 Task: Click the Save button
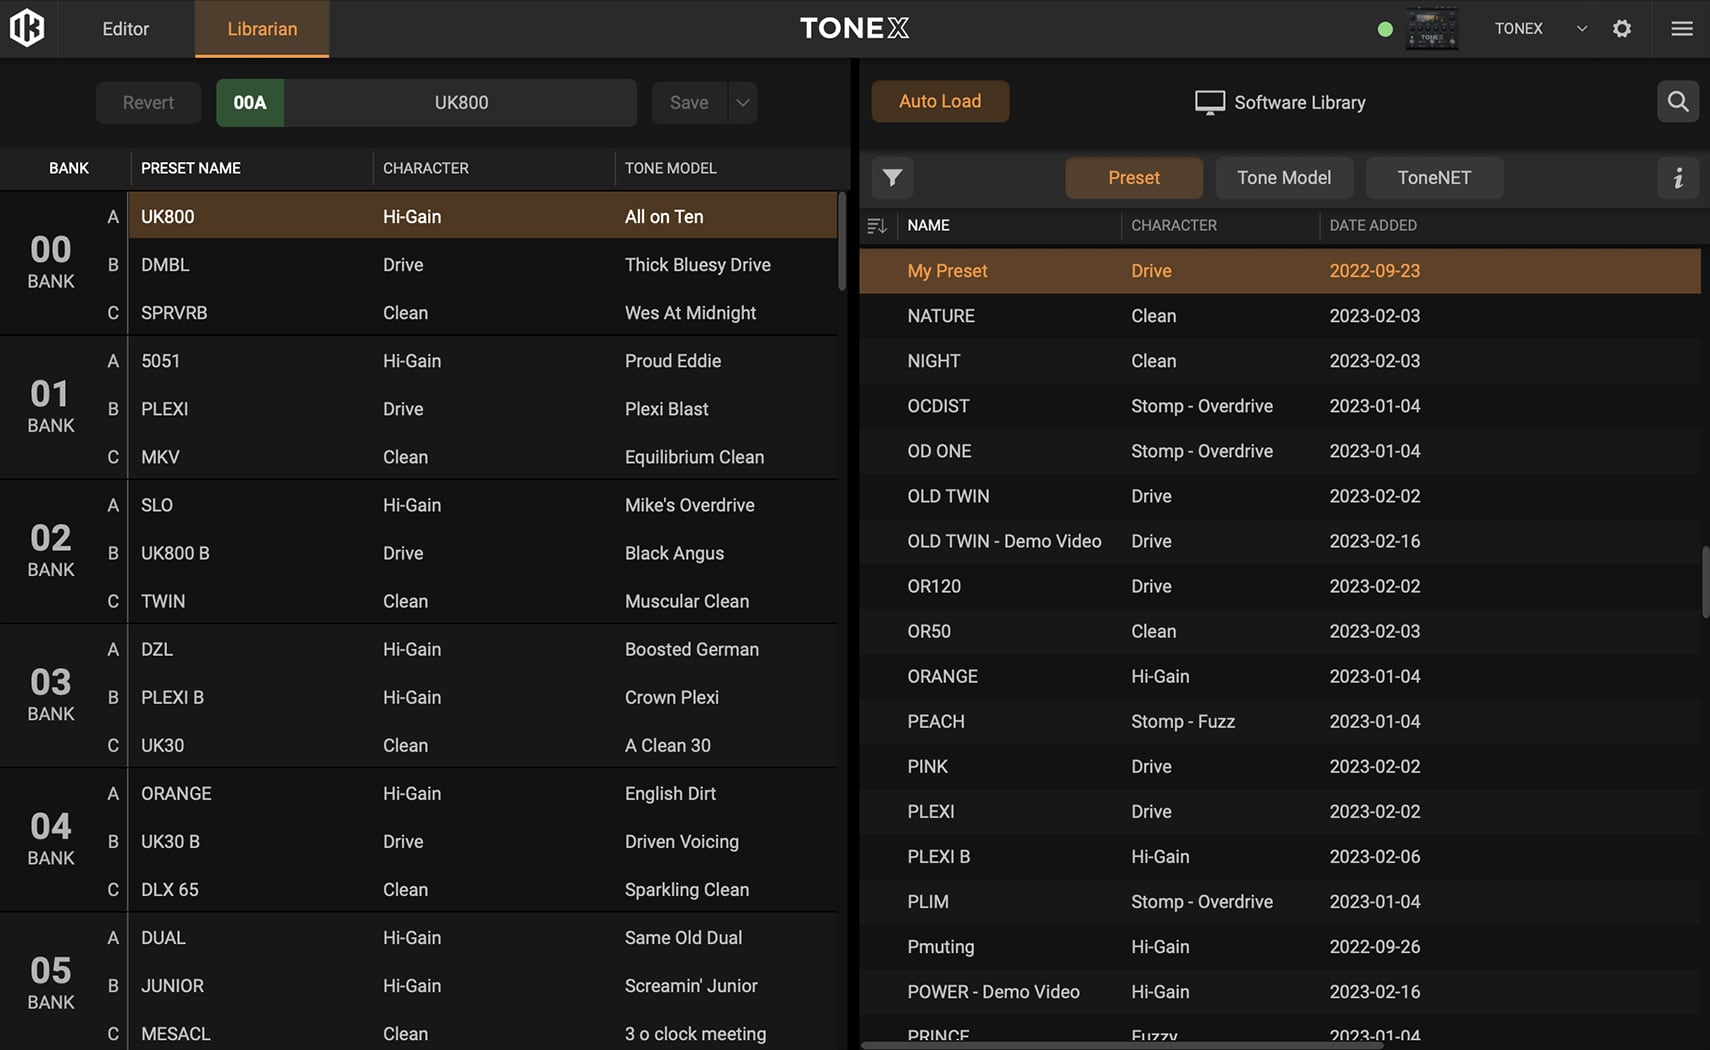(689, 103)
